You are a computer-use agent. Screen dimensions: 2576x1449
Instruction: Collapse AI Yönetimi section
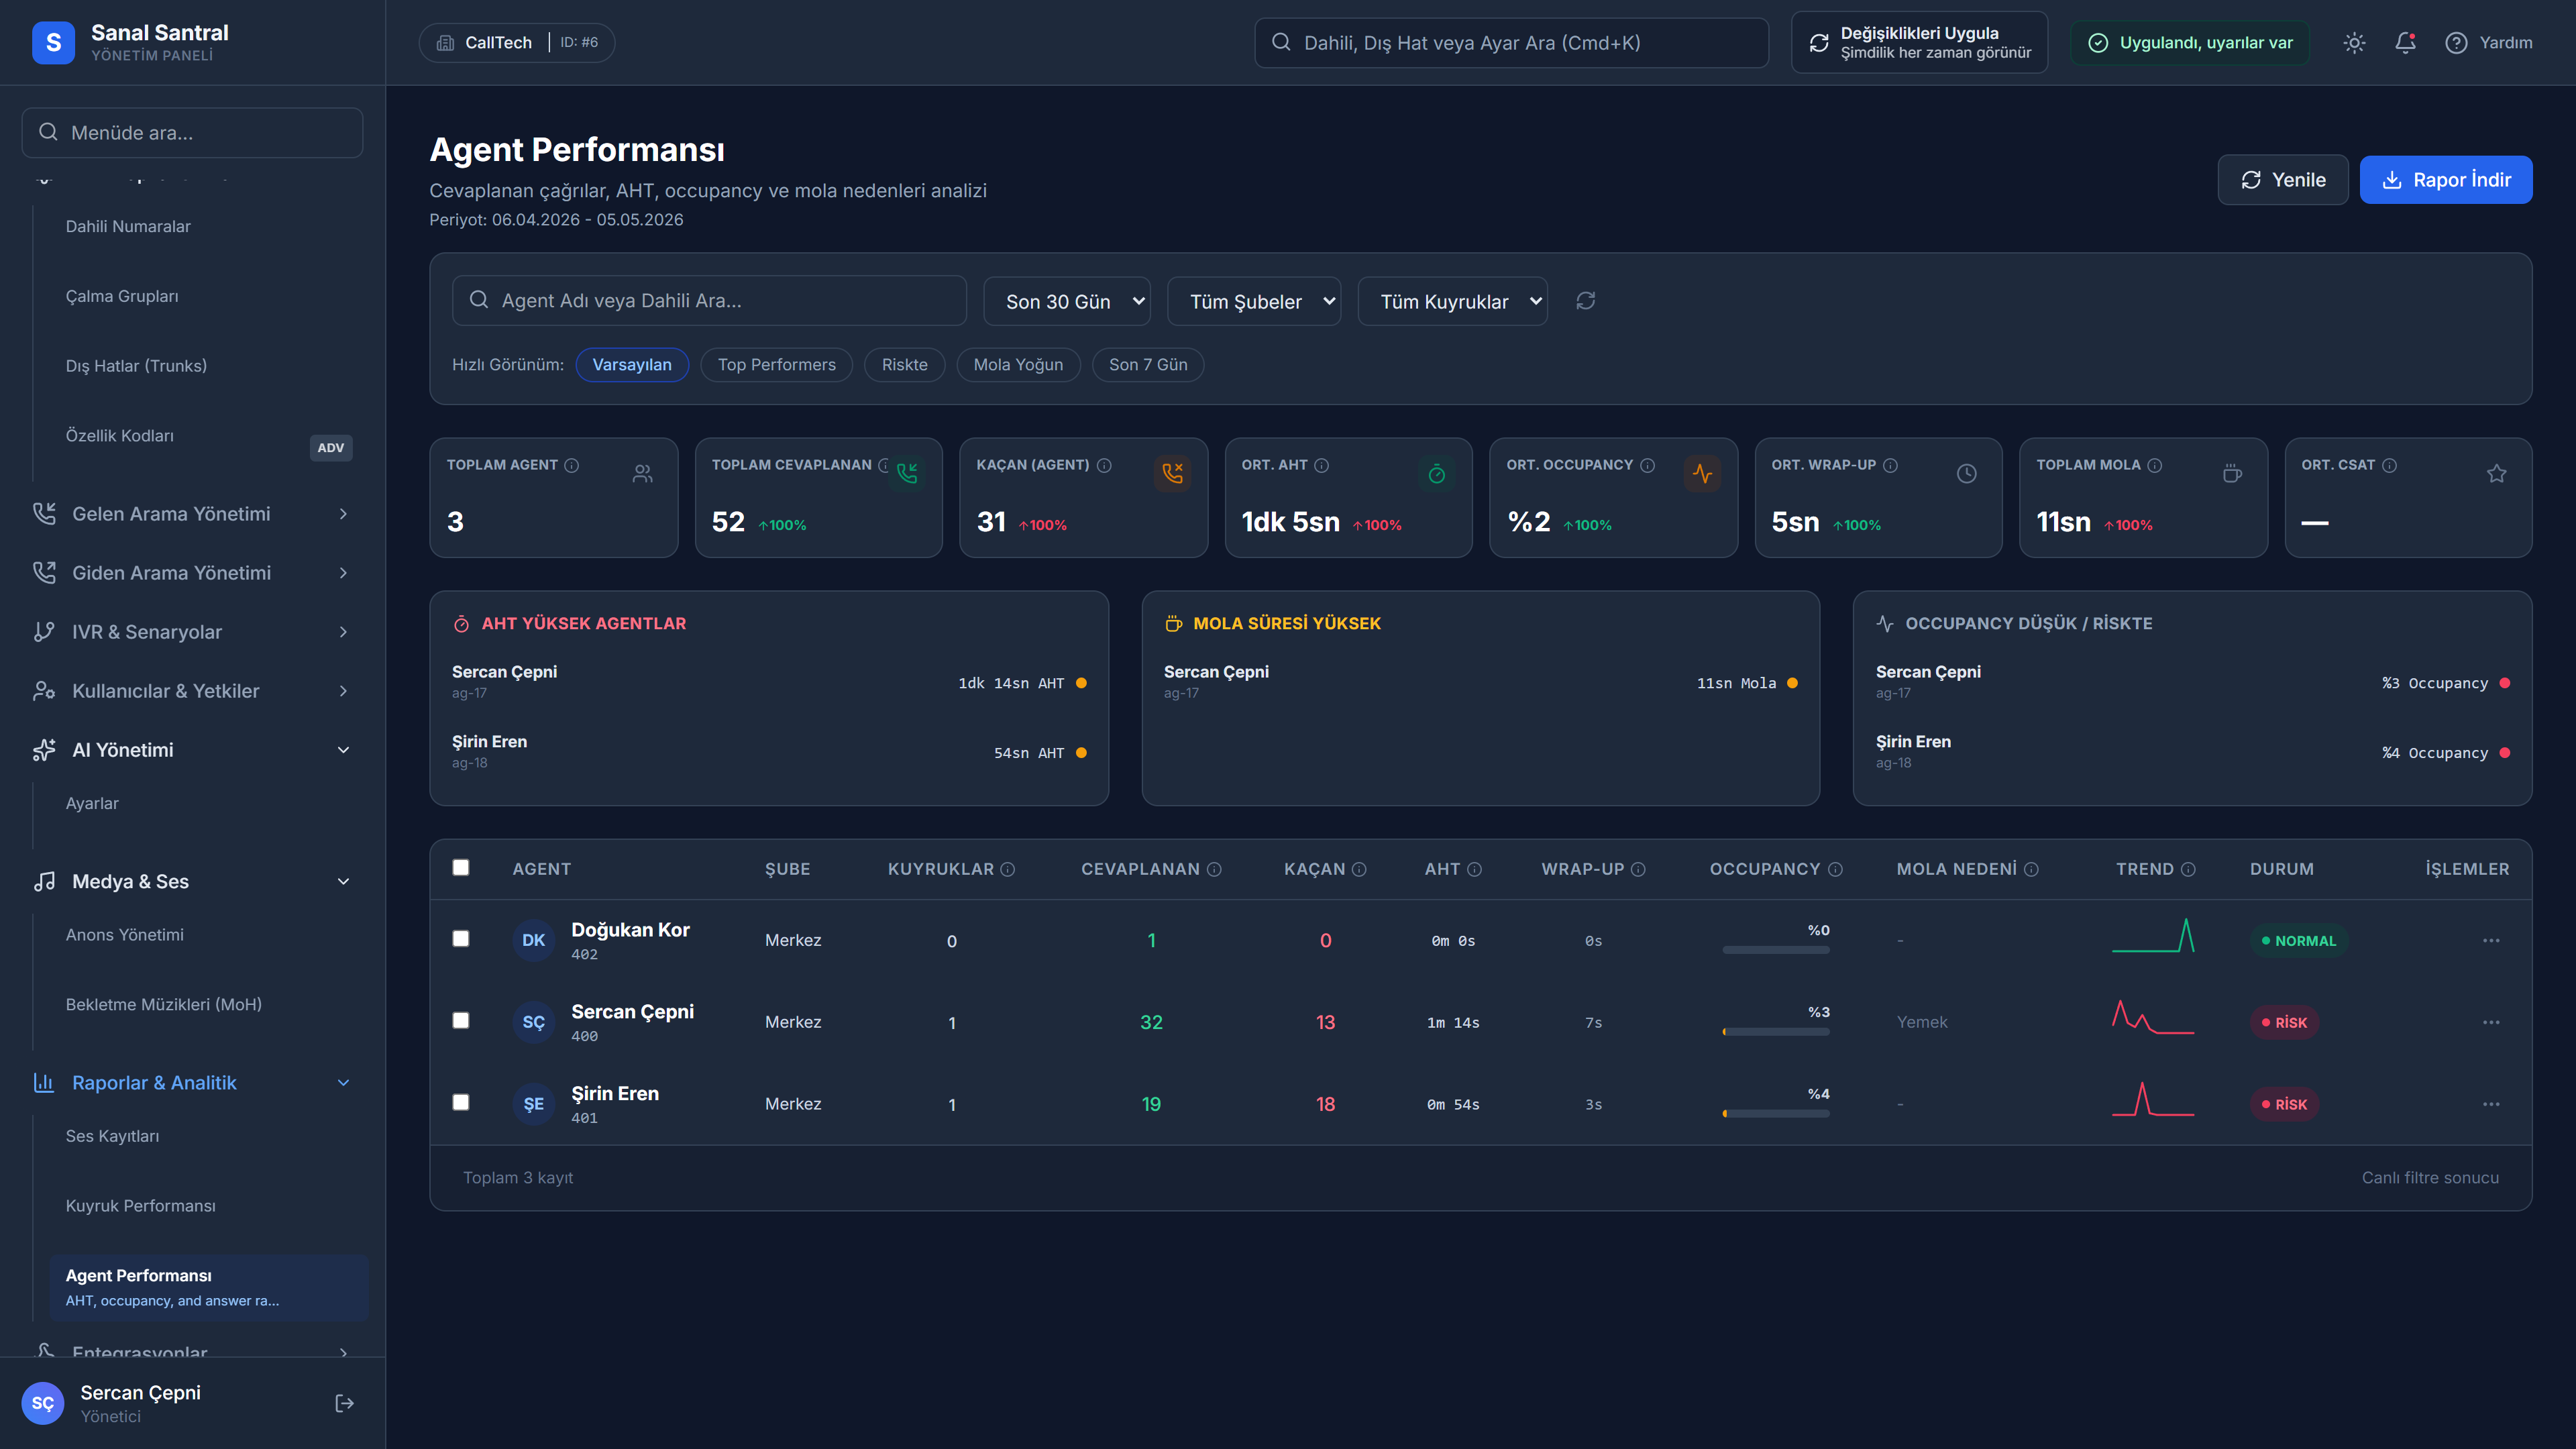[192, 750]
